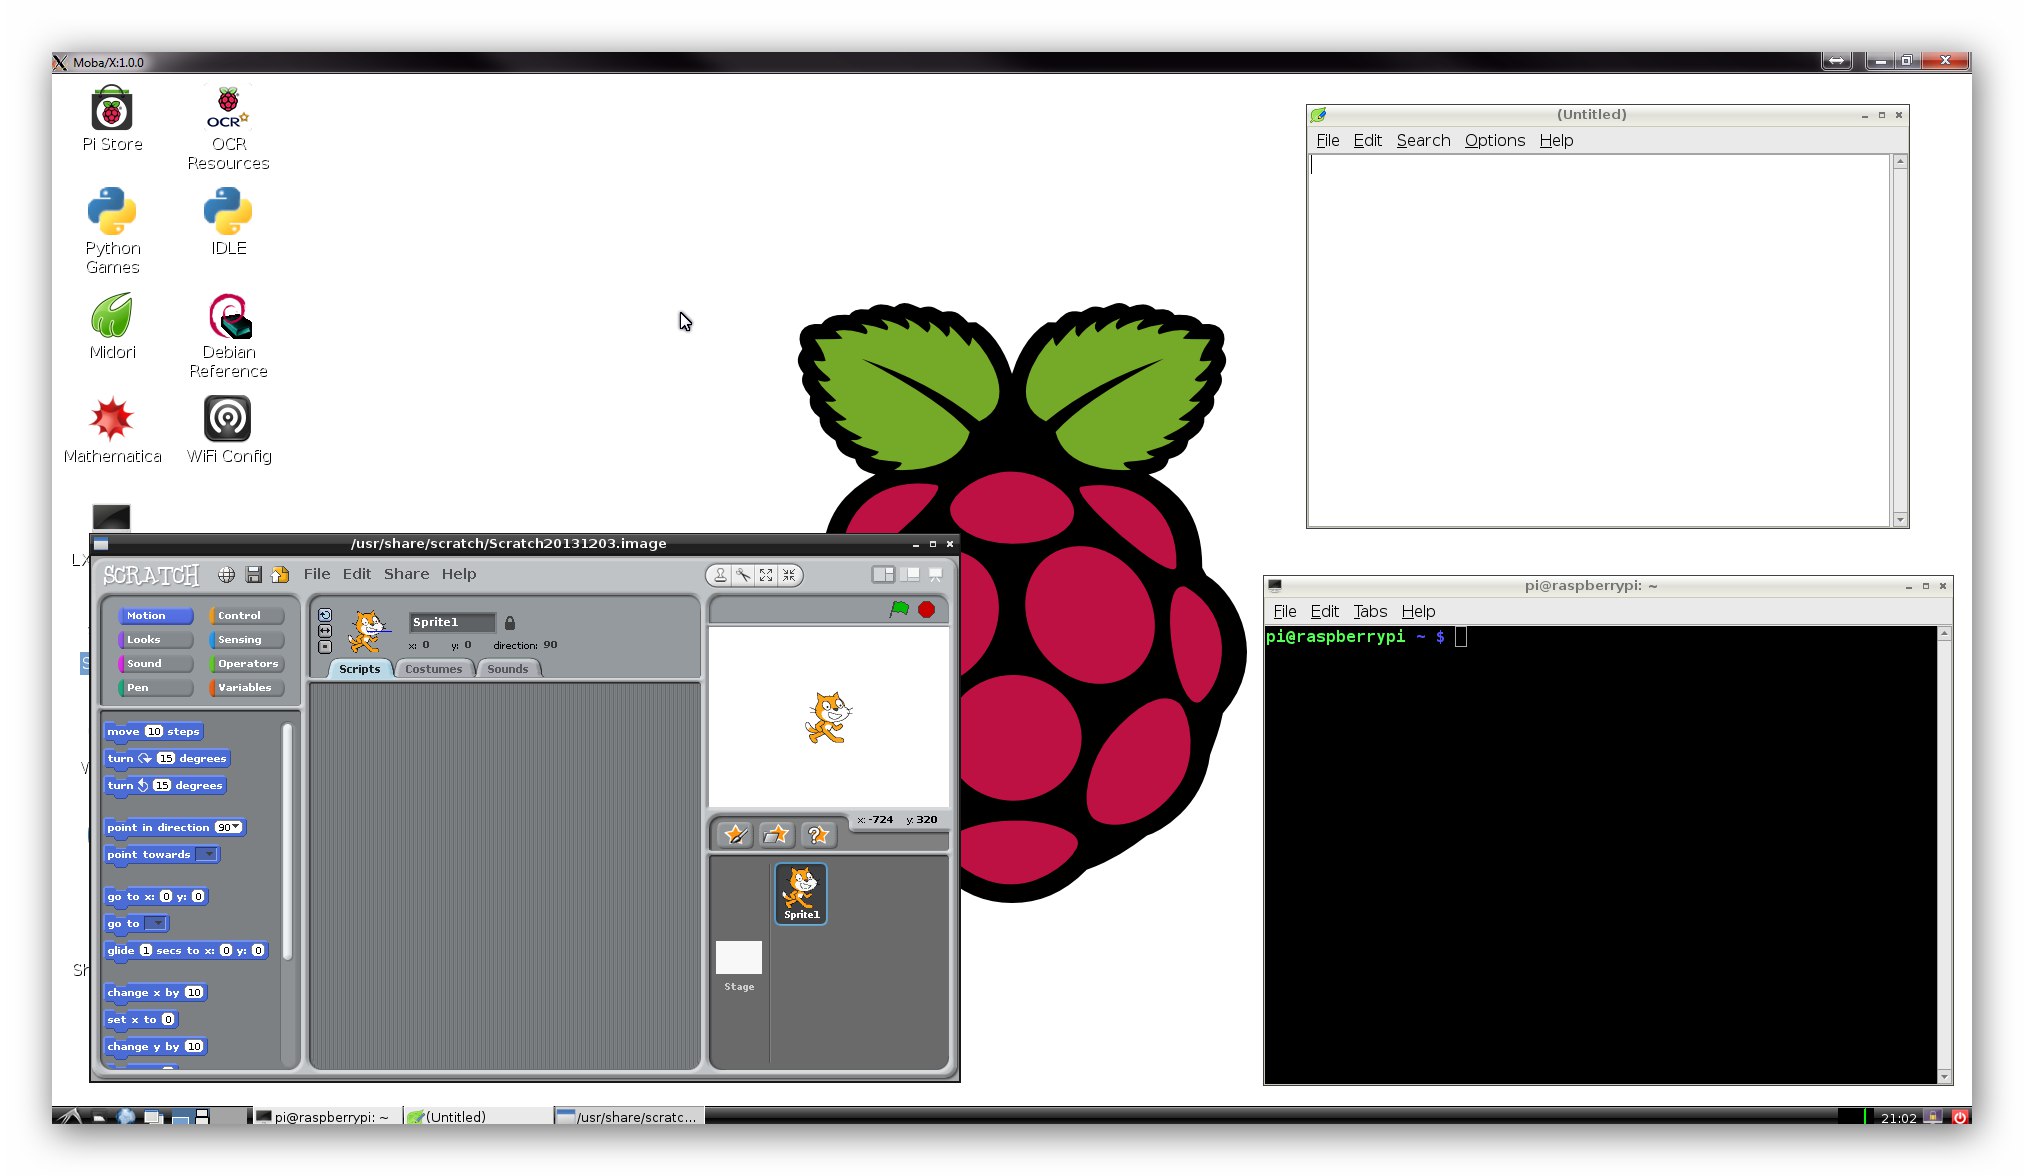Select the Looks block category
2024x1176 pixels.
click(x=155, y=640)
